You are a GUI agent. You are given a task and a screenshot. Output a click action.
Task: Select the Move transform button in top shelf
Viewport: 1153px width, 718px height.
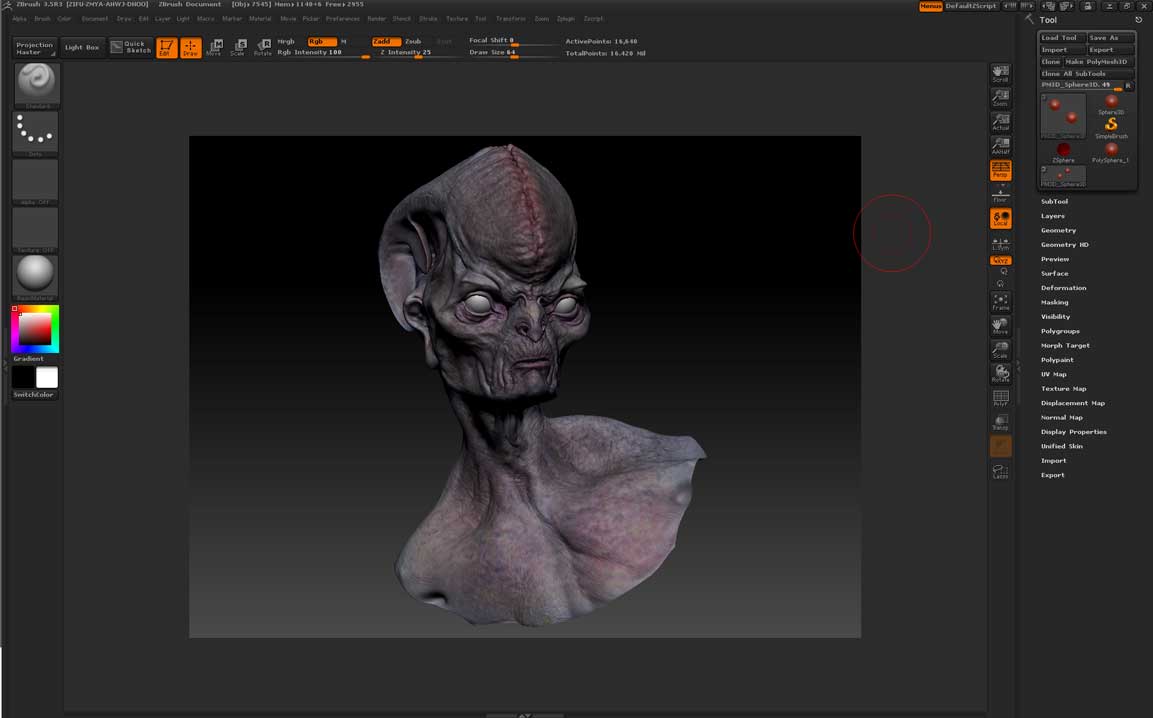[x=214, y=48]
